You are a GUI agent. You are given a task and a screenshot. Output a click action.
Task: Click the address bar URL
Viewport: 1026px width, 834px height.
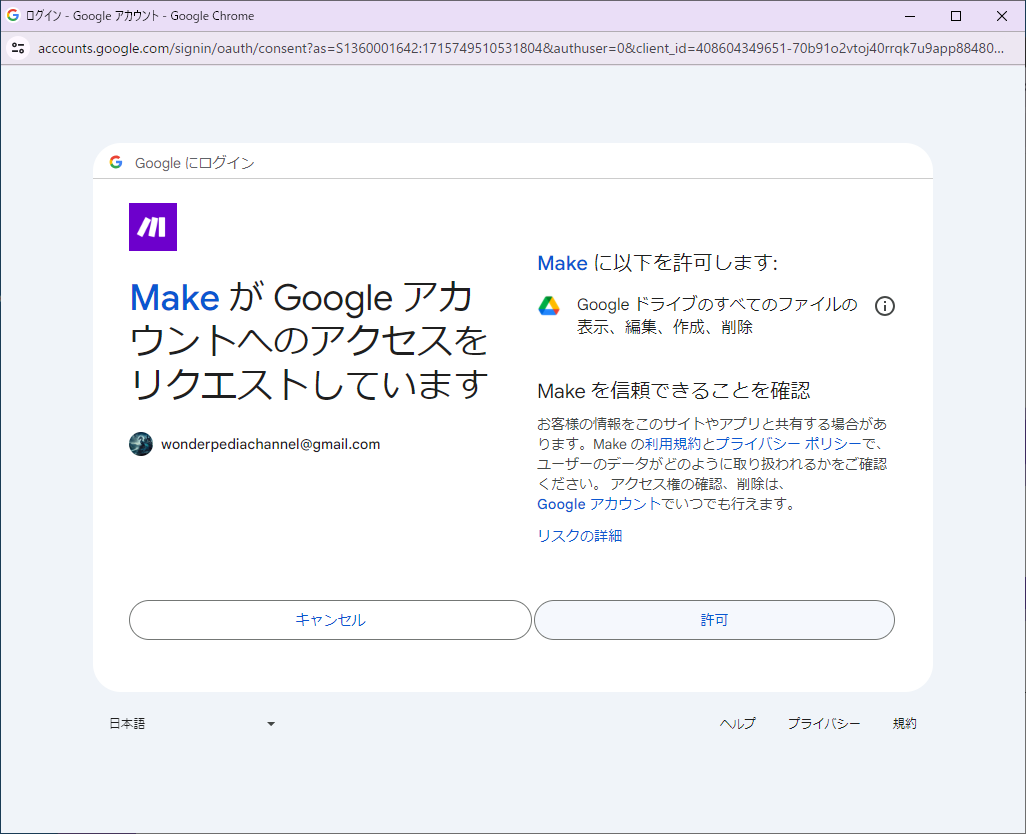coord(521,48)
